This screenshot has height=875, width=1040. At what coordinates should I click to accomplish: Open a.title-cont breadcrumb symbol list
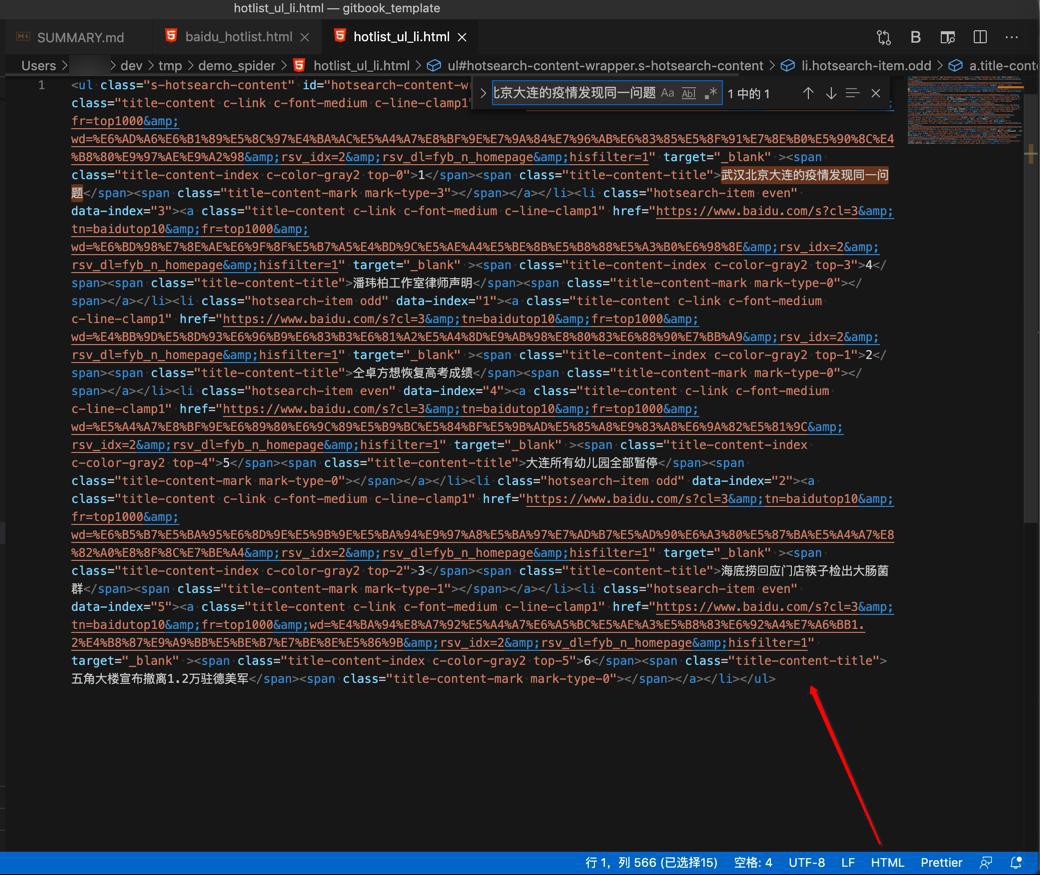click(1004, 66)
